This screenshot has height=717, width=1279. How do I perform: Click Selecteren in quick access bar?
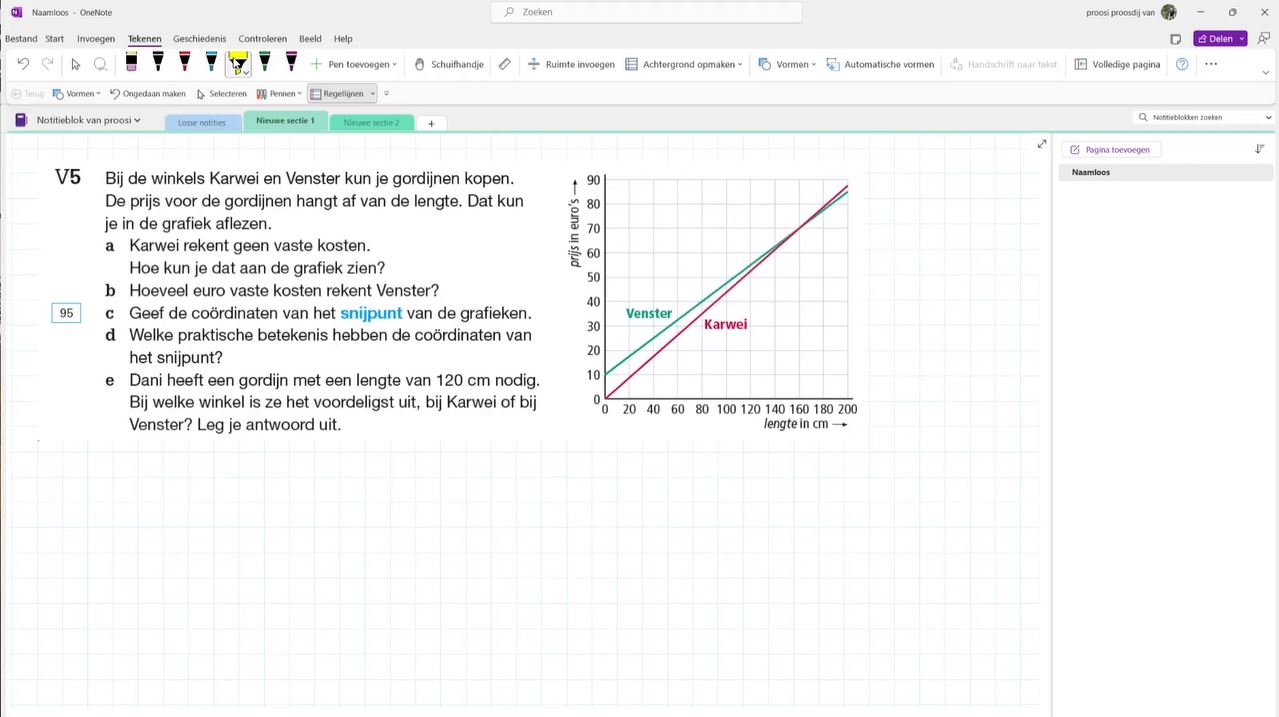click(221, 94)
